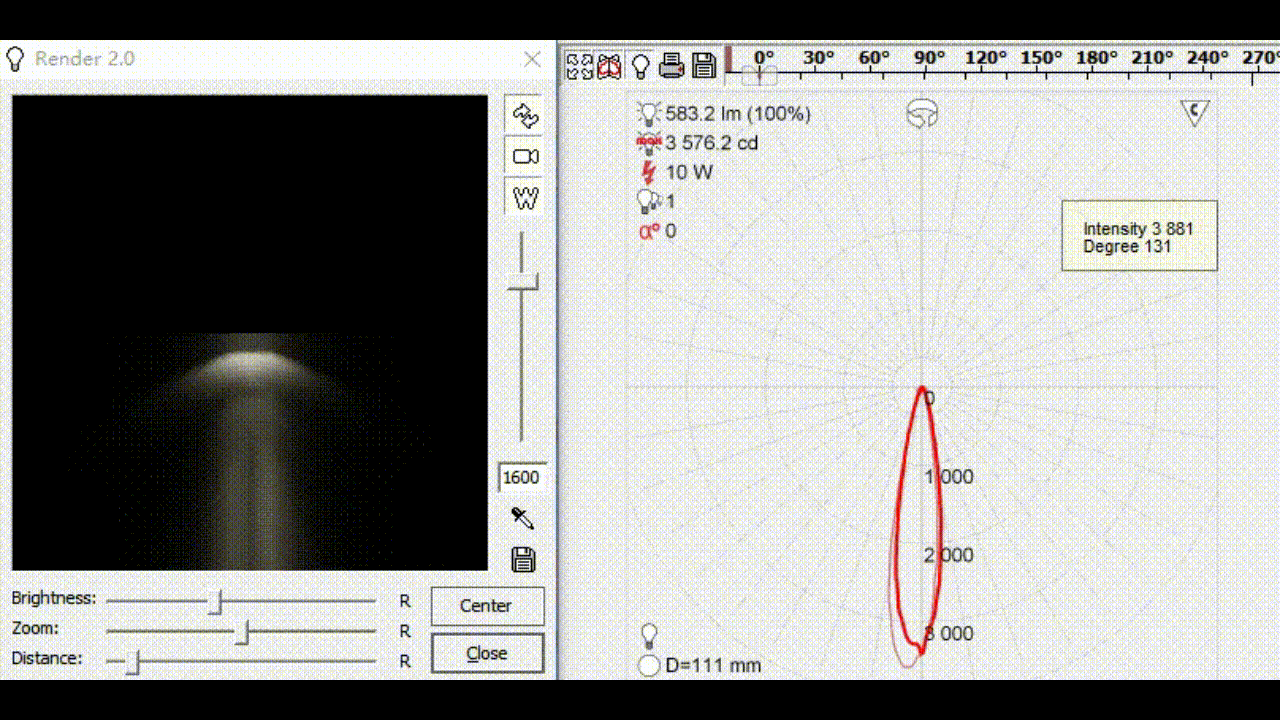Click the rotate view icon in Render window
This screenshot has height=720, width=1280.
(525, 115)
